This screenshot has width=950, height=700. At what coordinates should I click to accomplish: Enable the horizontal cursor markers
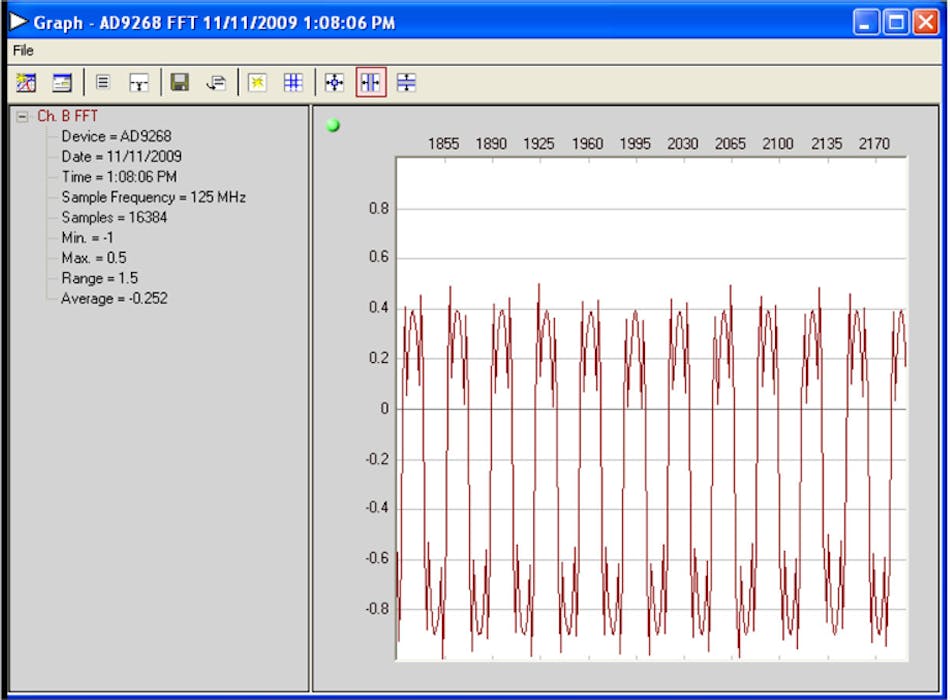coord(406,83)
